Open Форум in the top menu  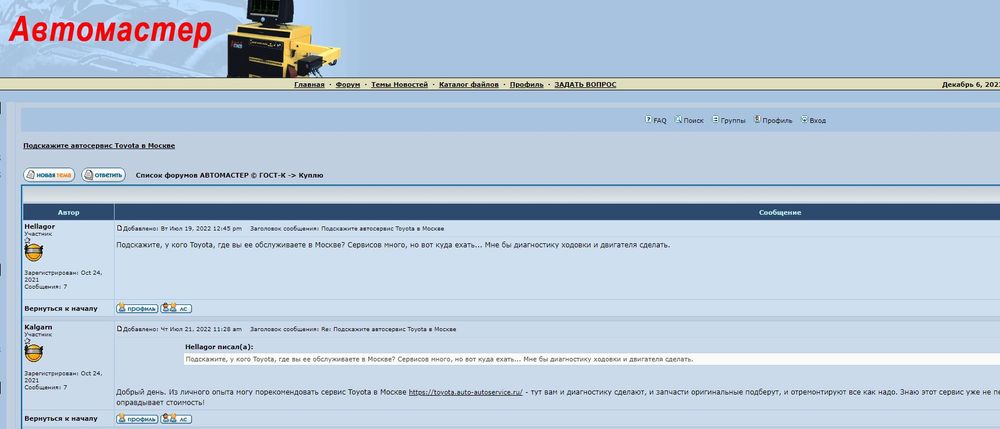click(348, 84)
